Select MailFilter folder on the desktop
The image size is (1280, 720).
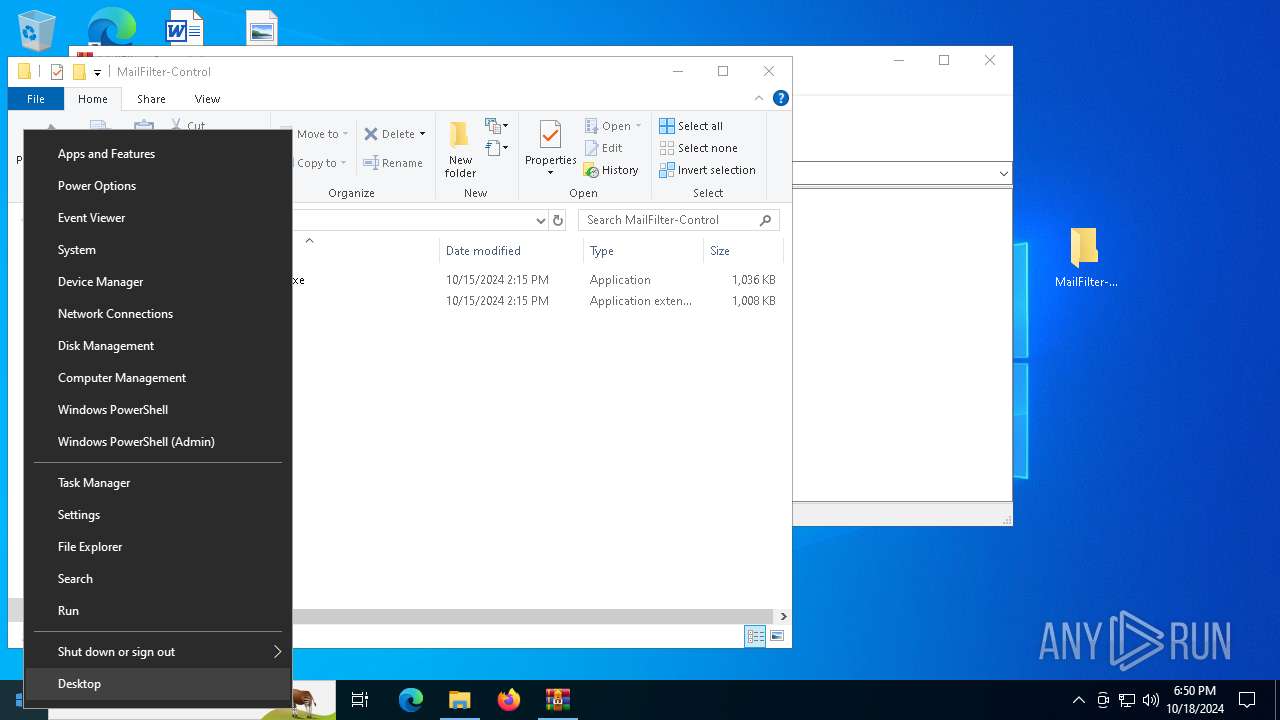[x=1085, y=257]
